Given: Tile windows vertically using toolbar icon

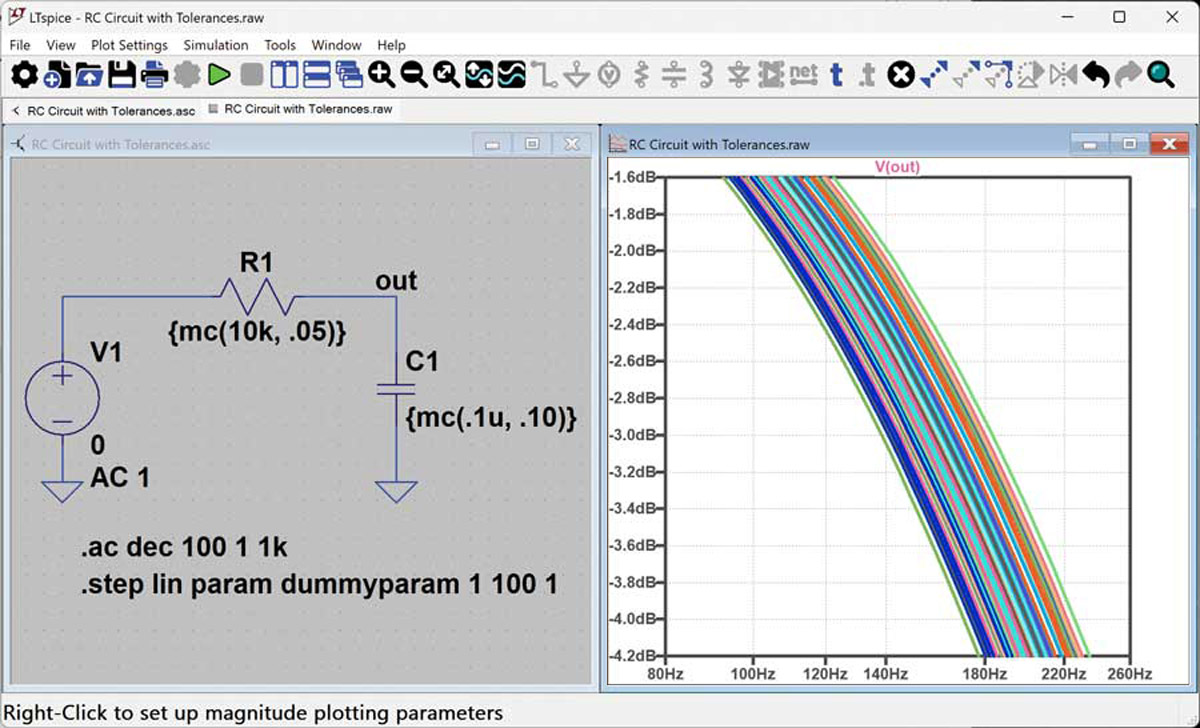Looking at the screenshot, I should [284, 74].
